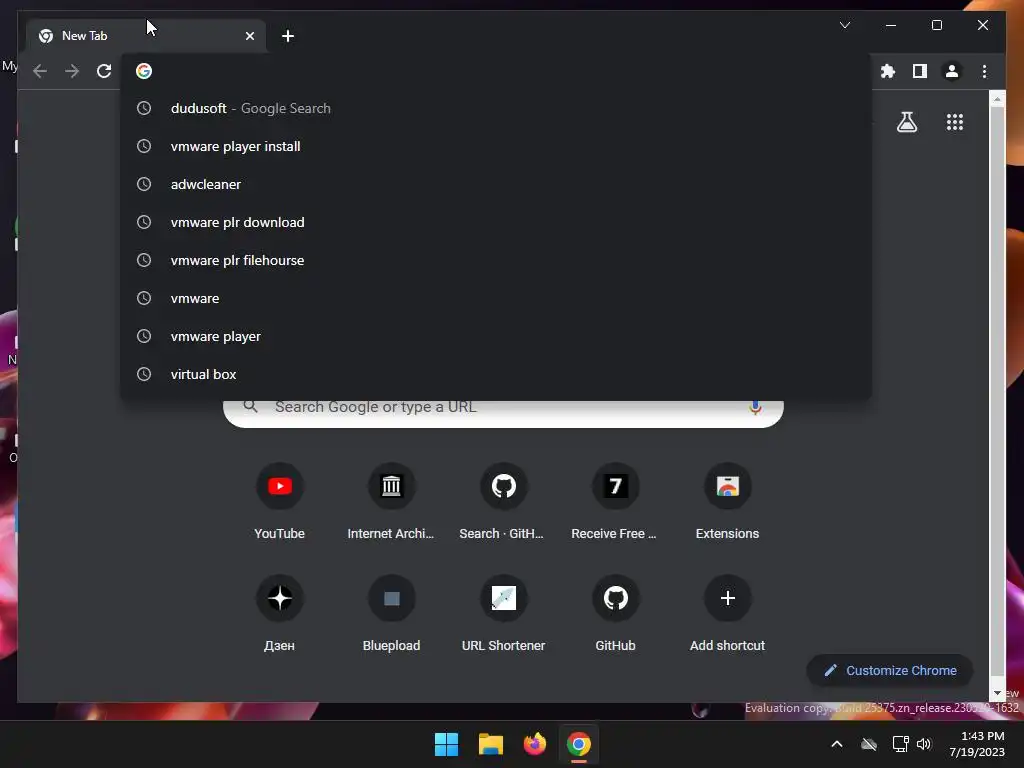The height and width of the screenshot is (768, 1024).
Task: Reload the page with the refresh icon
Action: tap(104, 71)
